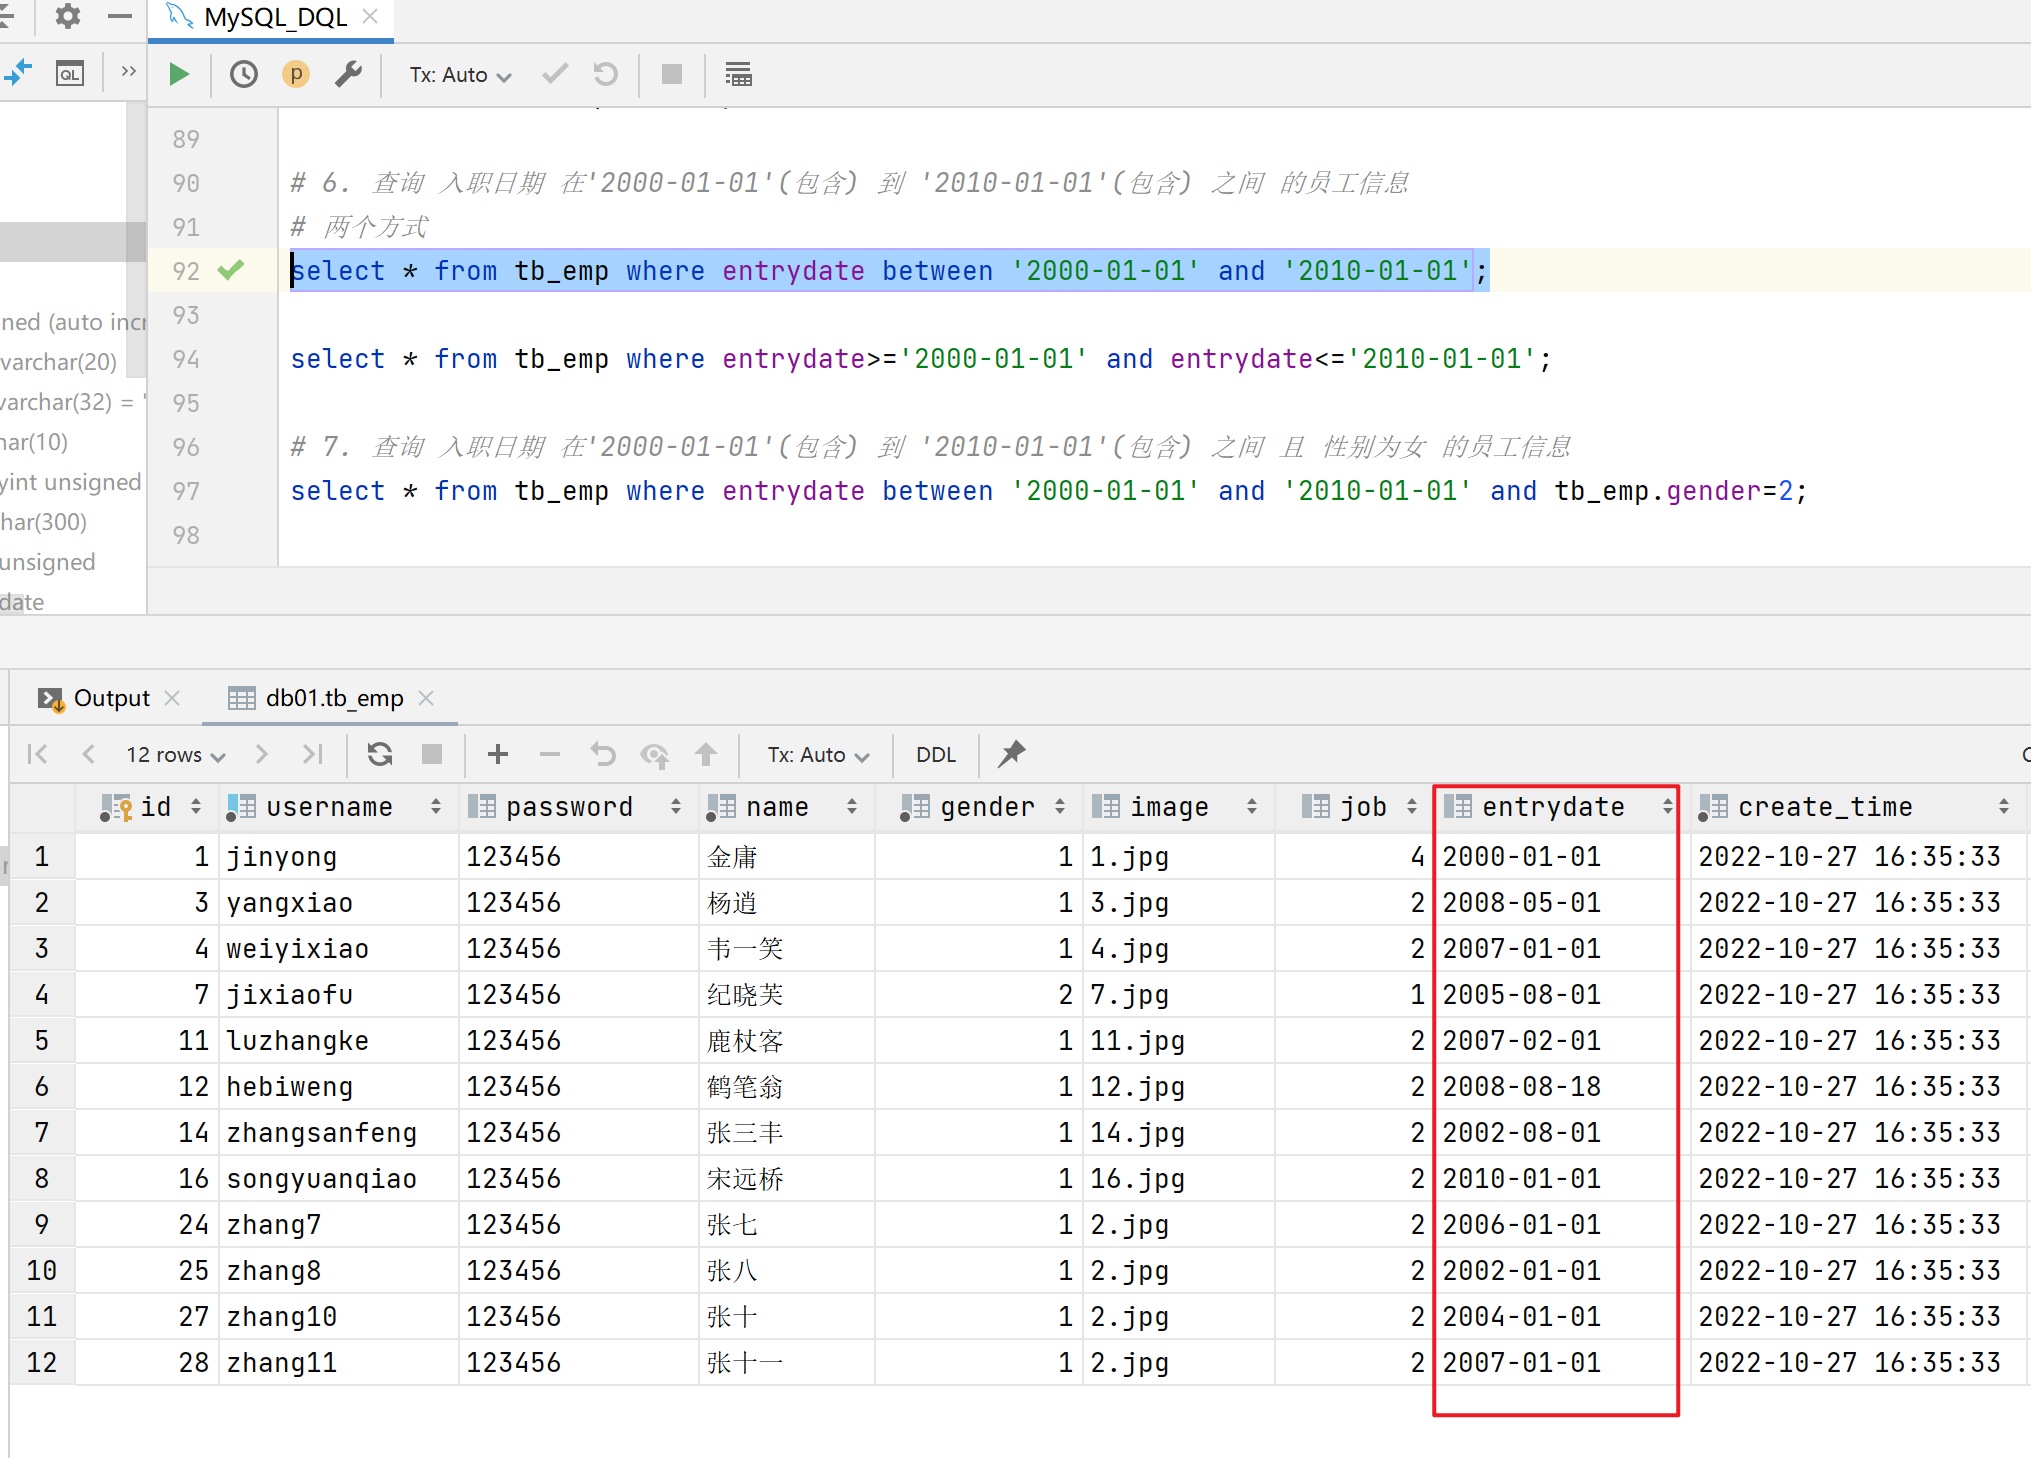Click the 张三丰 name cell
Viewport: 2031px width, 1458px height.
tap(786, 1132)
